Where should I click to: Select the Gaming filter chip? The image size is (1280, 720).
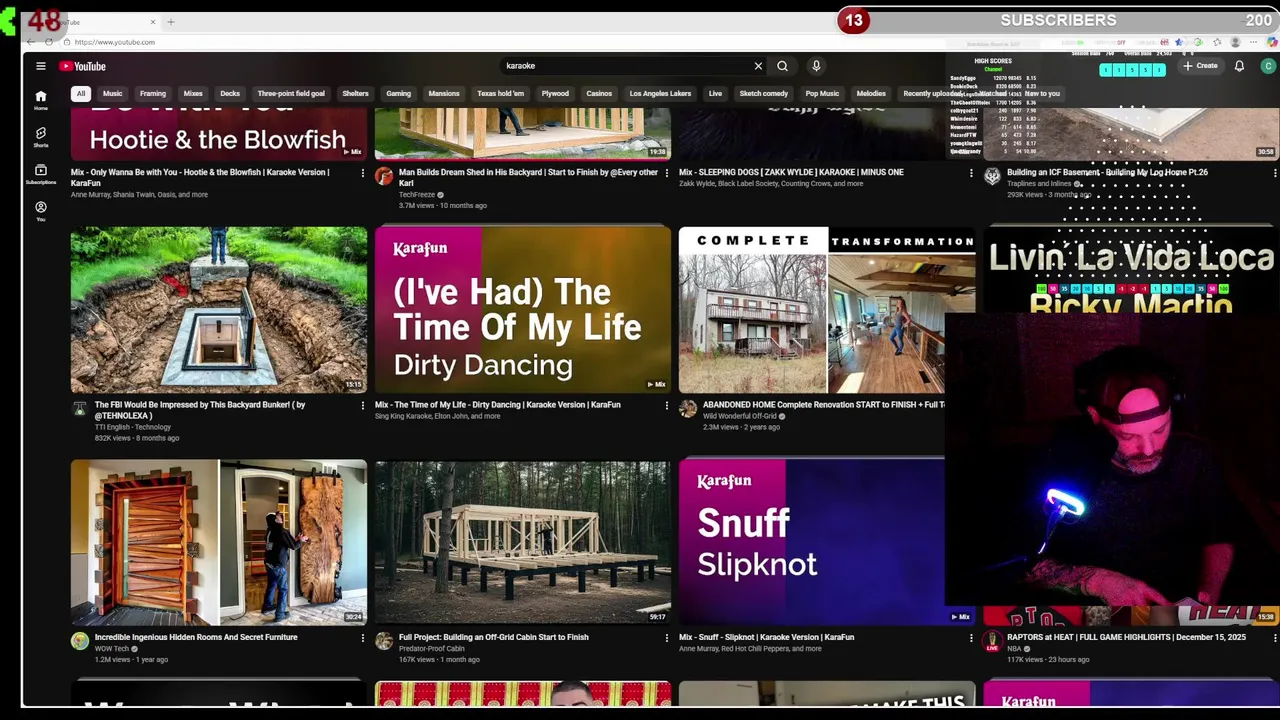tap(398, 94)
